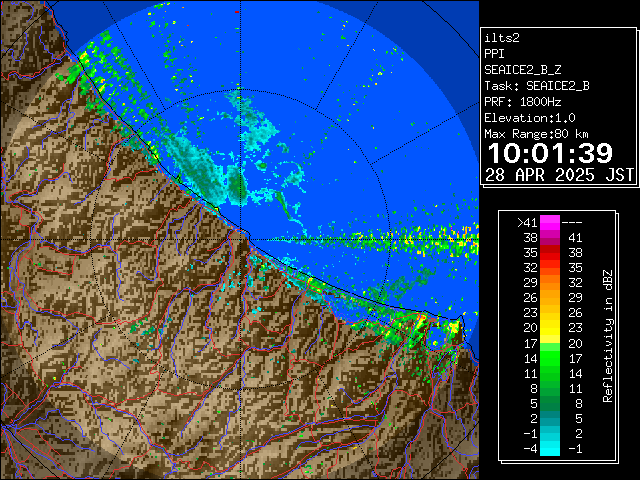Click the 'ilts2' site name text
The height and width of the screenshot is (480, 640).
tap(502, 38)
